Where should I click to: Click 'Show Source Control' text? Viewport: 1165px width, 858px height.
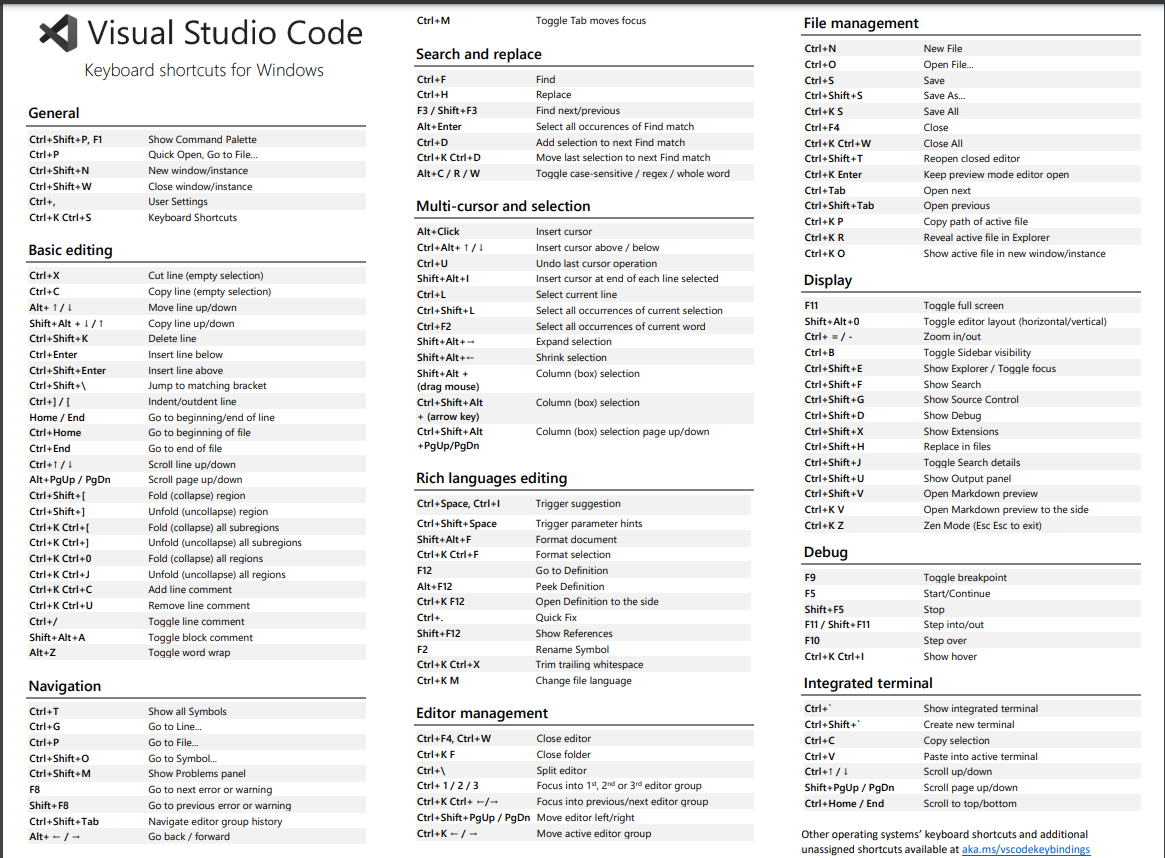pos(971,400)
